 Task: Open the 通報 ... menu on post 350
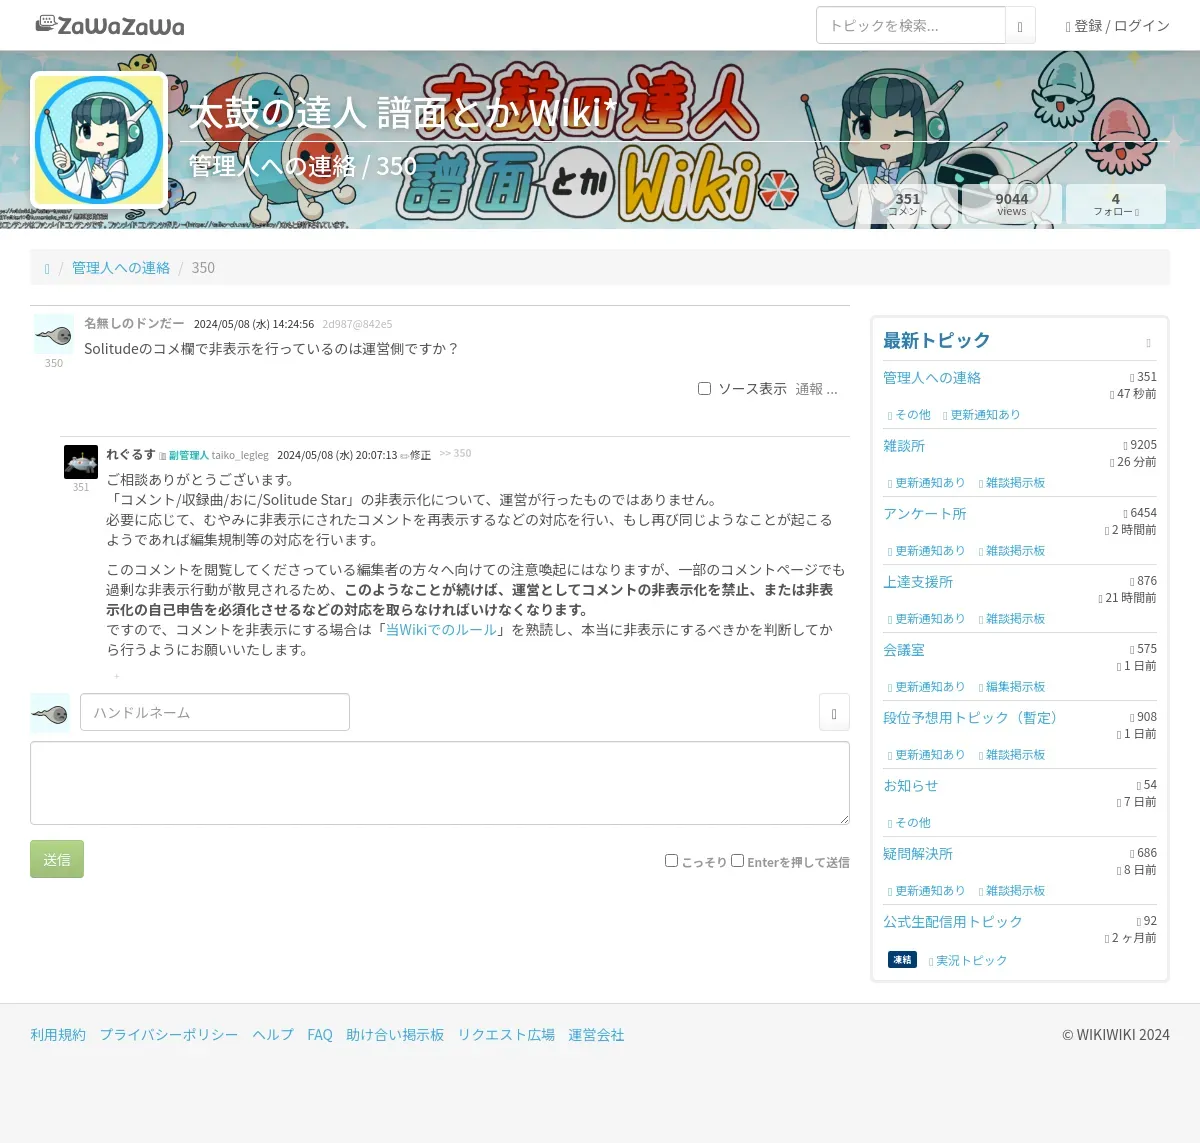coord(816,389)
